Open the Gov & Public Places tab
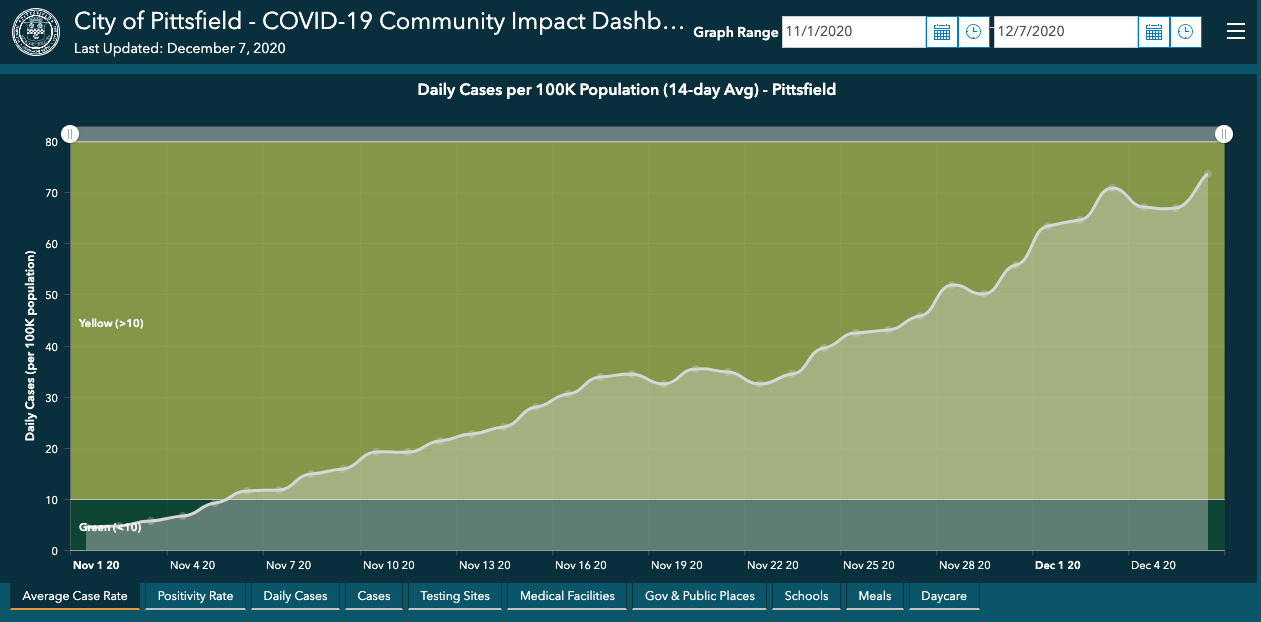This screenshot has height=622, width=1261. (x=699, y=596)
